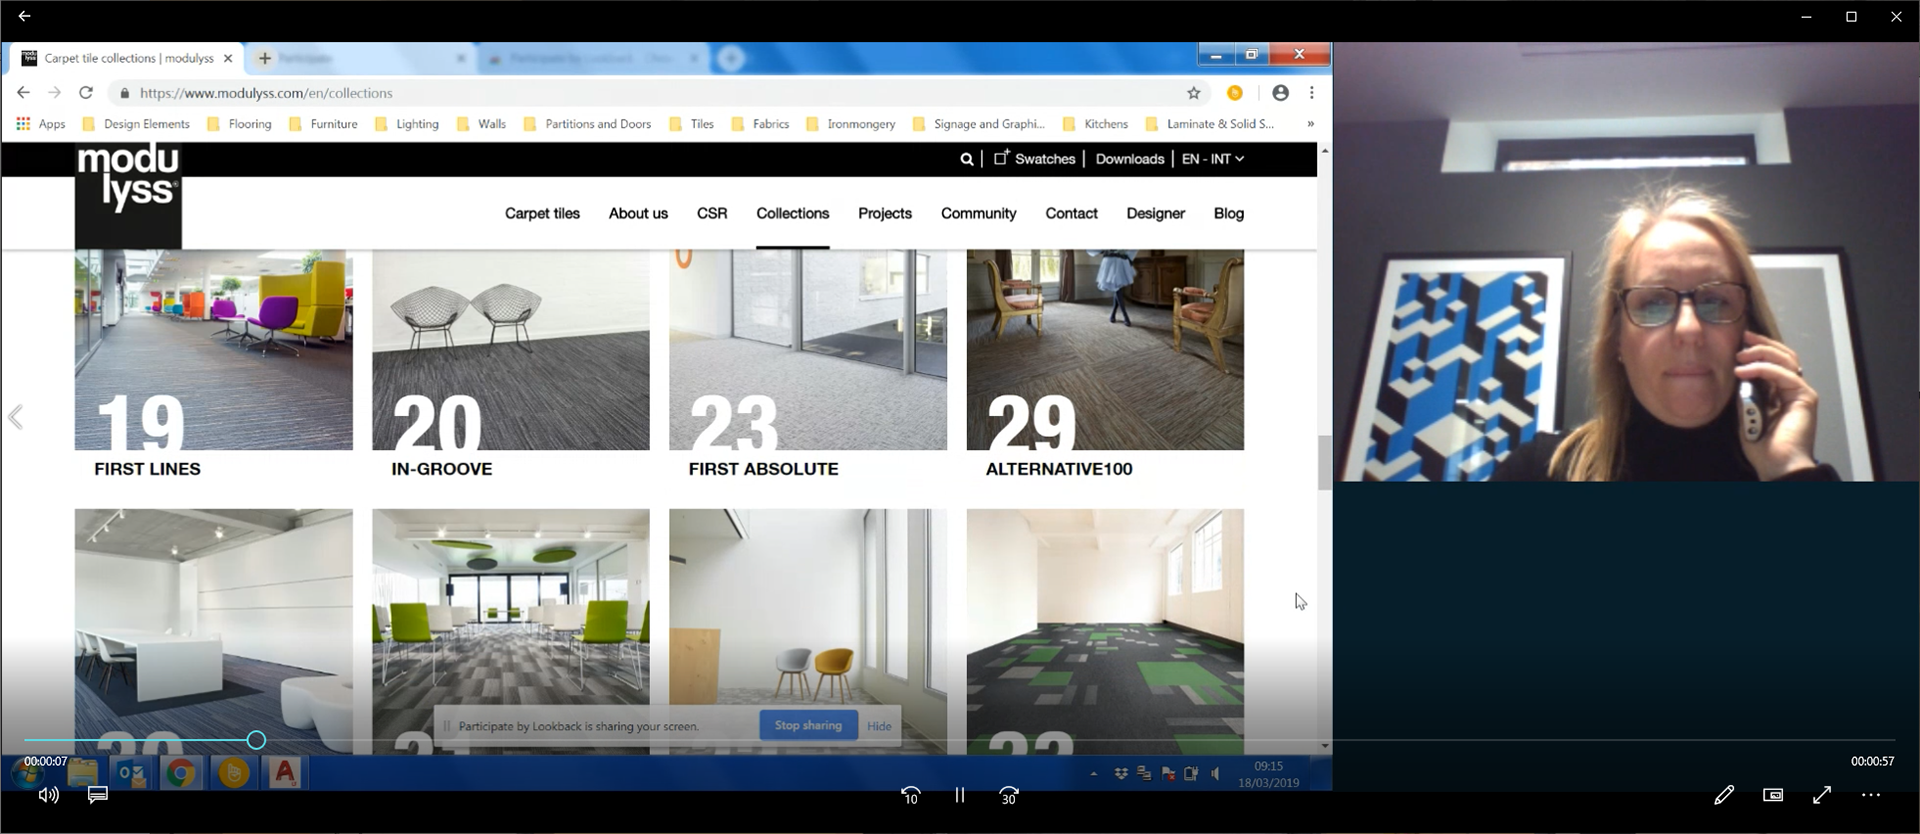Open the Designer page link
Viewport: 1920px width, 834px height.
tap(1155, 213)
